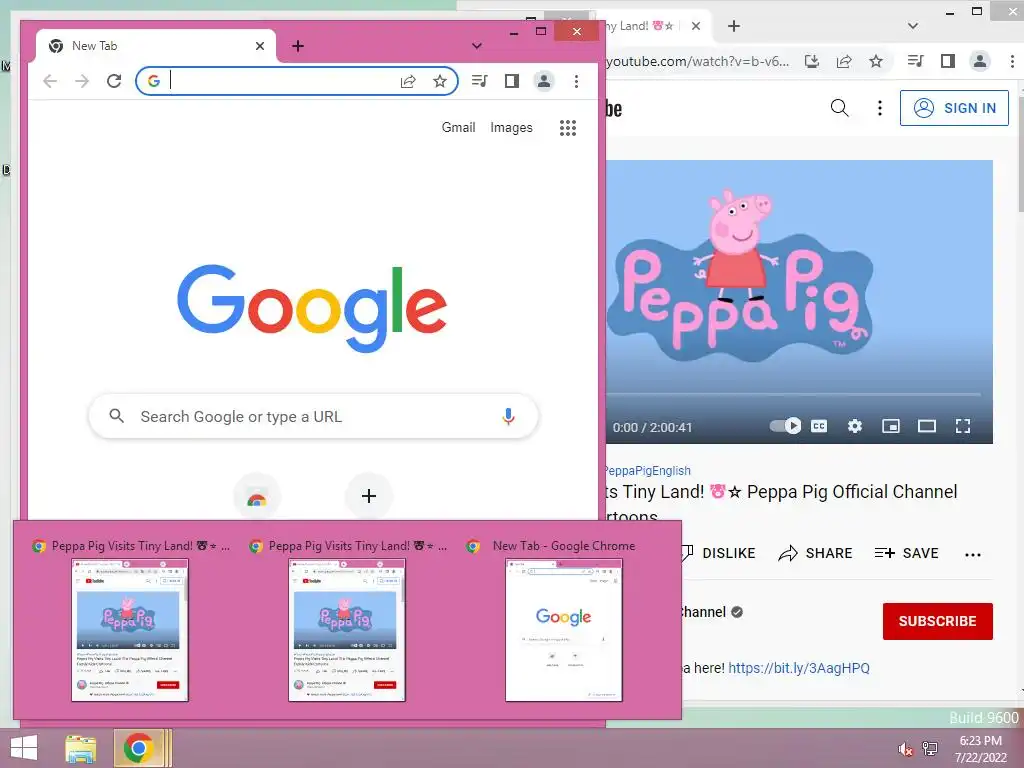Image resolution: width=1024 pixels, height=768 pixels.
Task: Click SUBSCRIBE button
Action: pyautogui.click(x=938, y=621)
